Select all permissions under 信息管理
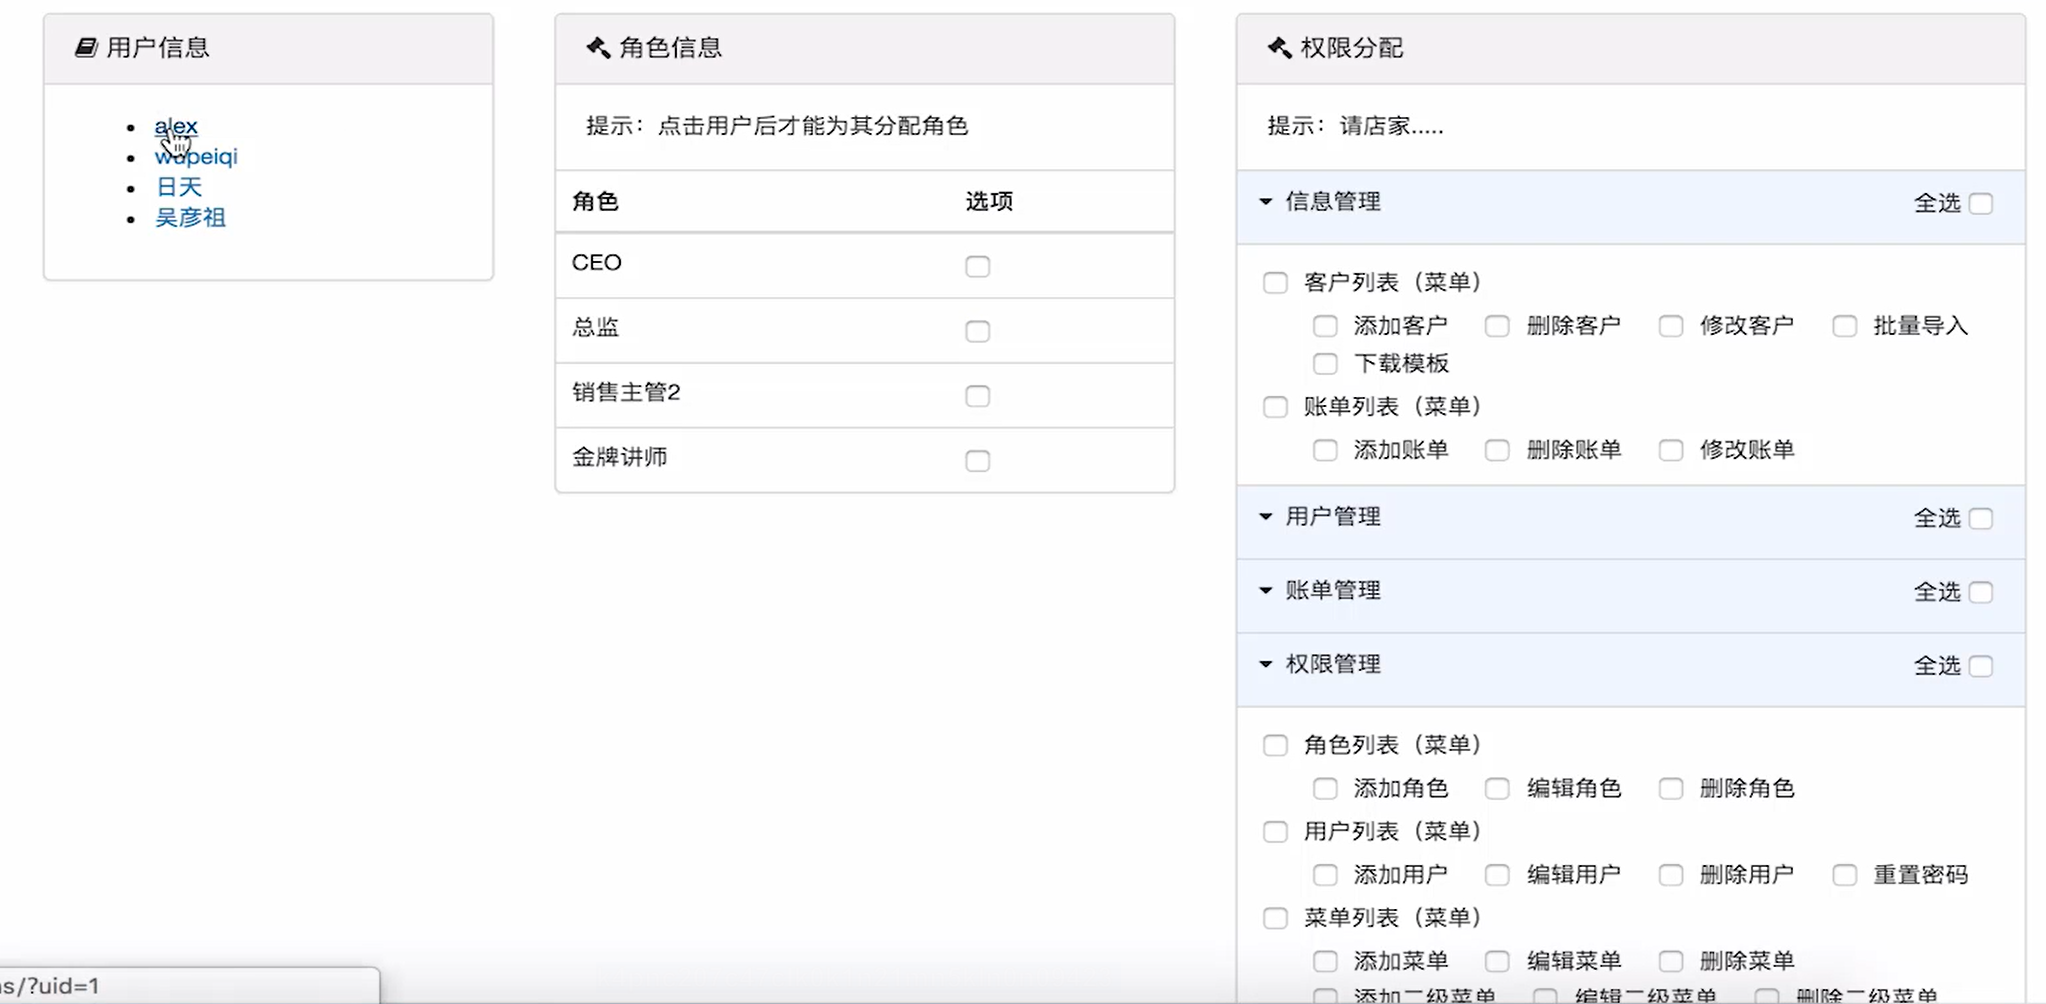The height and width of the screenshot is (1004, 2046). tap(1980, 204)
